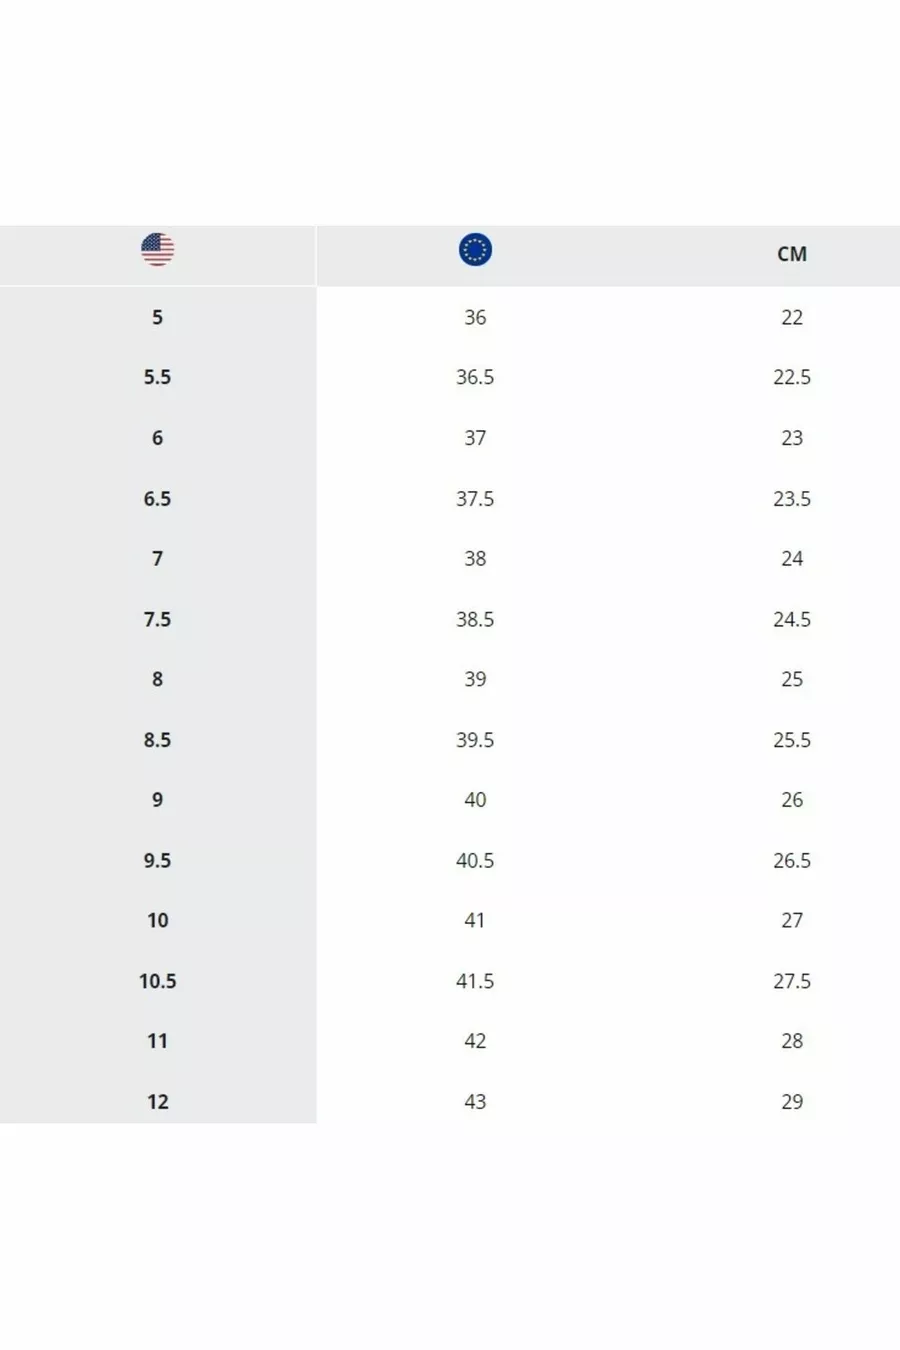
Task: Click the 22 cm value
Action: click(x=791, y=317)
